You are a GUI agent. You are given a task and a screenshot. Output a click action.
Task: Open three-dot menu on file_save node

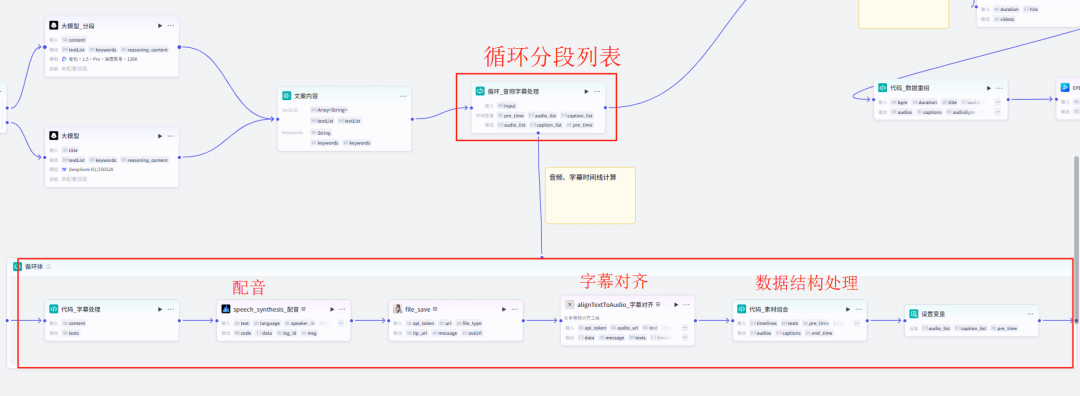(515, 309)
